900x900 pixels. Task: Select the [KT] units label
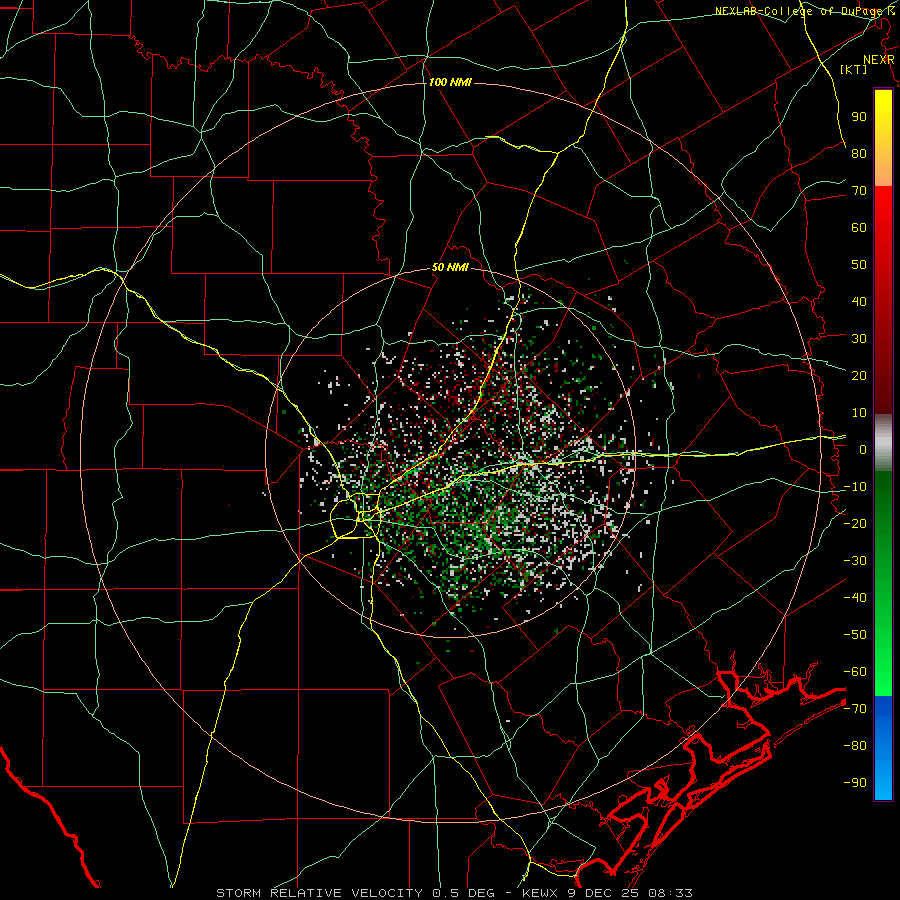(853, 69)
